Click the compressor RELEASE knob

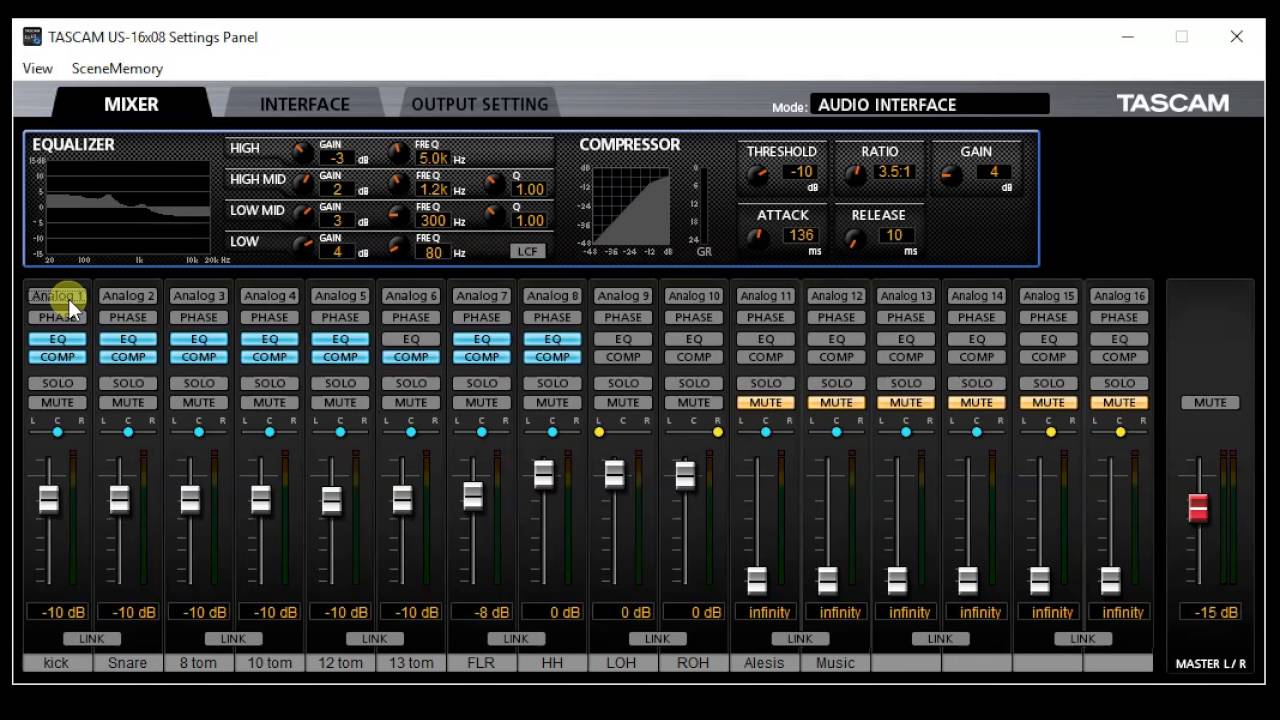[x=855, y=239]
